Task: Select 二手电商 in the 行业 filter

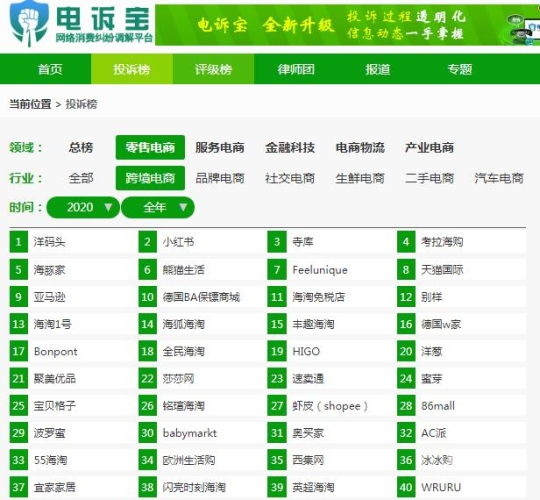Action: [429, 178]
